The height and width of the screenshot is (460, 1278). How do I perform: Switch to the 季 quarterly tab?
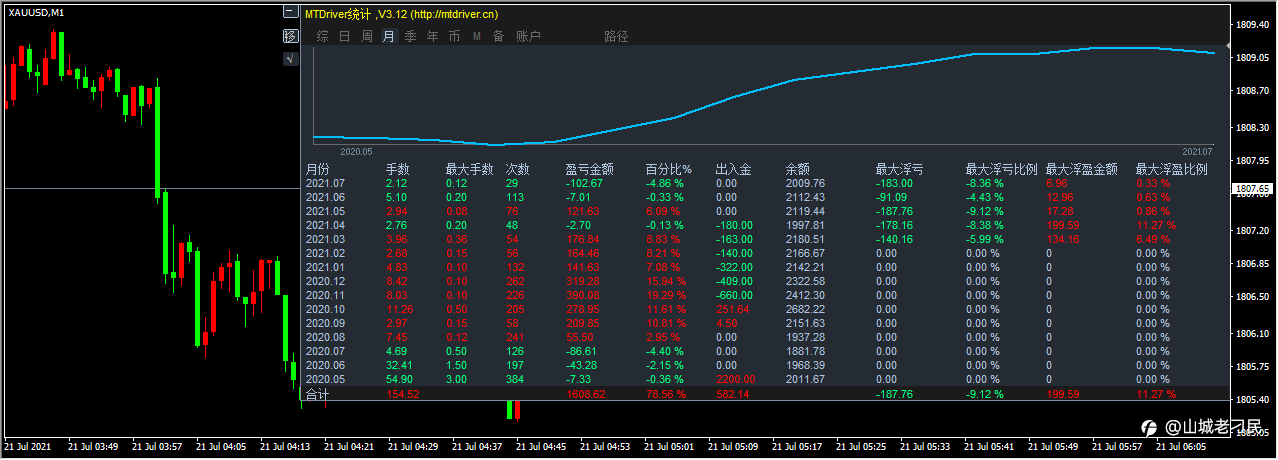[410, 36]
